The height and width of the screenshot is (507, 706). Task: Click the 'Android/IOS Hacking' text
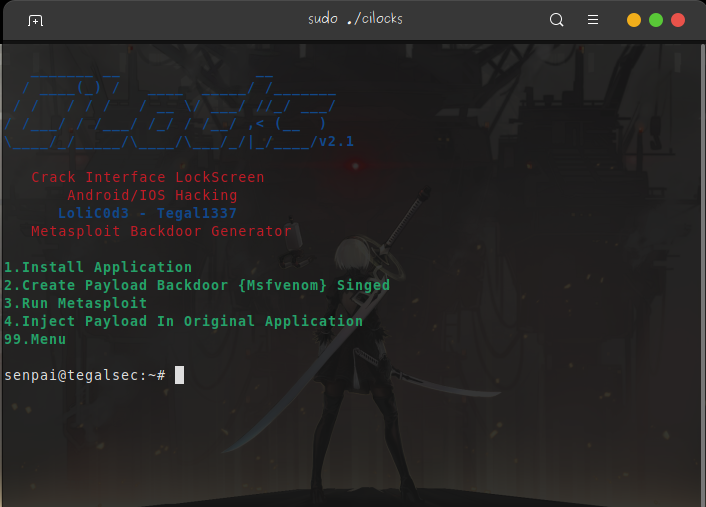click(x=152, y=195)
